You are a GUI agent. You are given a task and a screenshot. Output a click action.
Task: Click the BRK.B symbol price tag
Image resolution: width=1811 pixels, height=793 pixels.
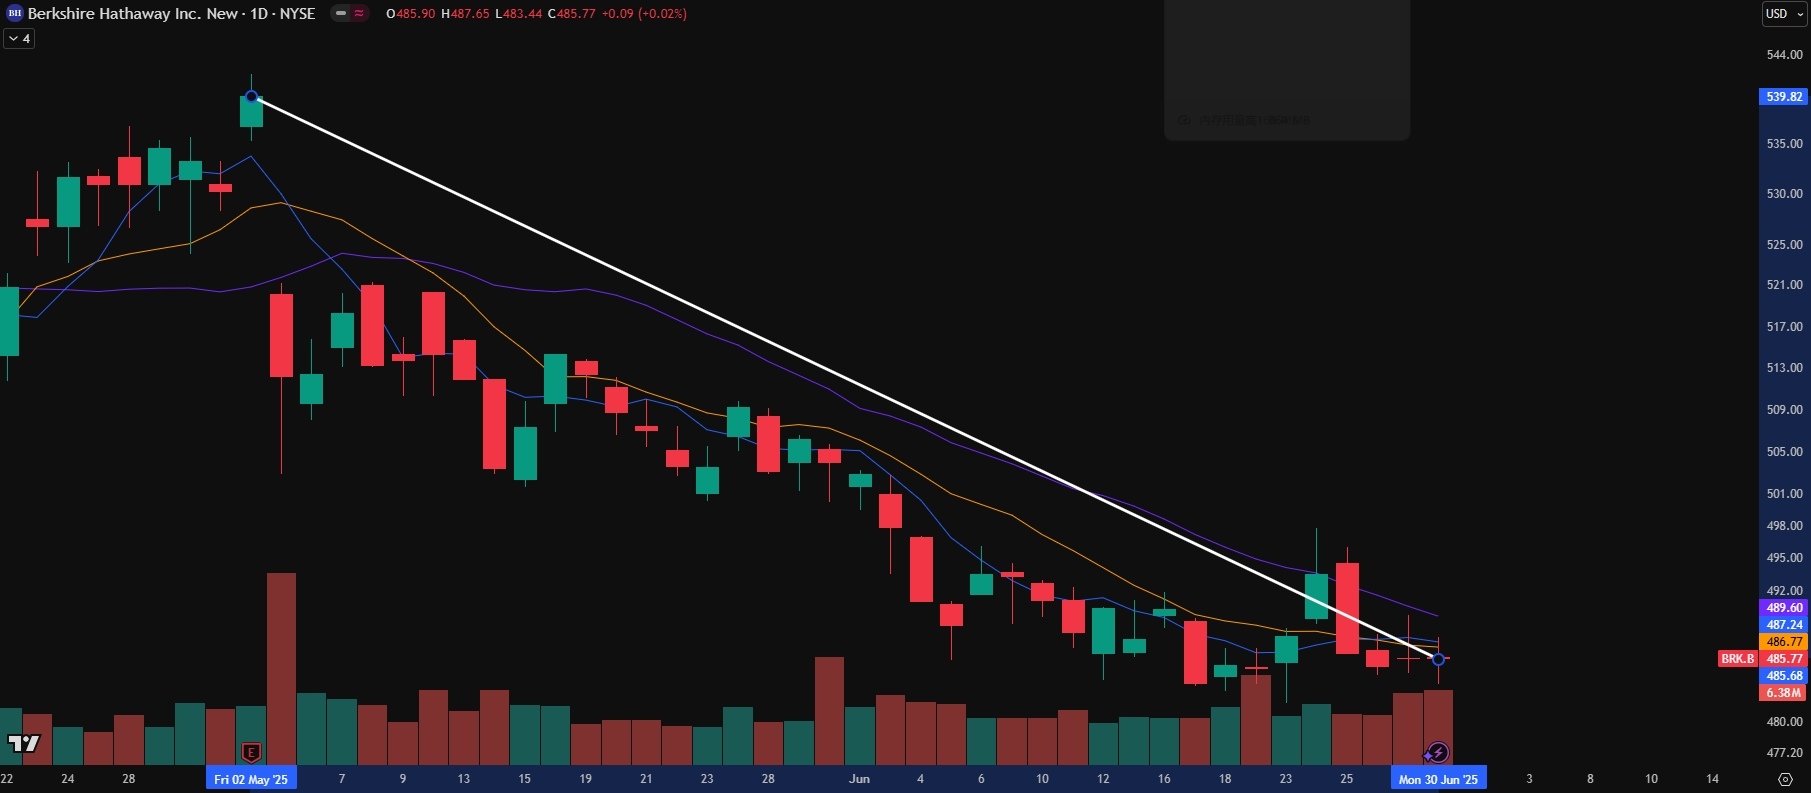click(x=1737, y=659)
